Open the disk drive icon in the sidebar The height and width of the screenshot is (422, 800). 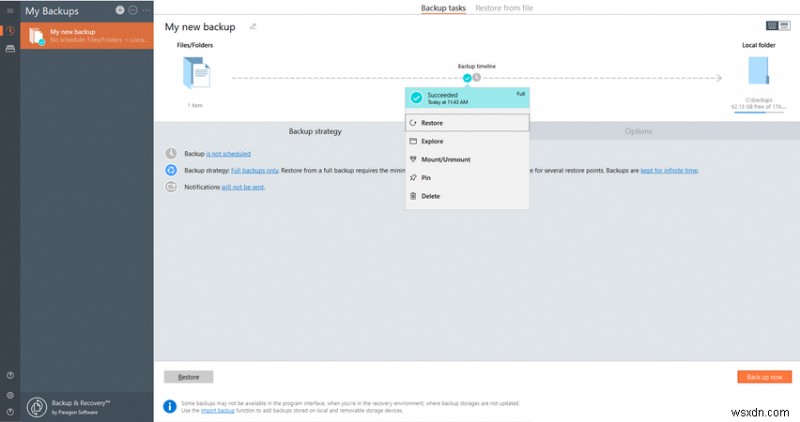click(10, 49)
